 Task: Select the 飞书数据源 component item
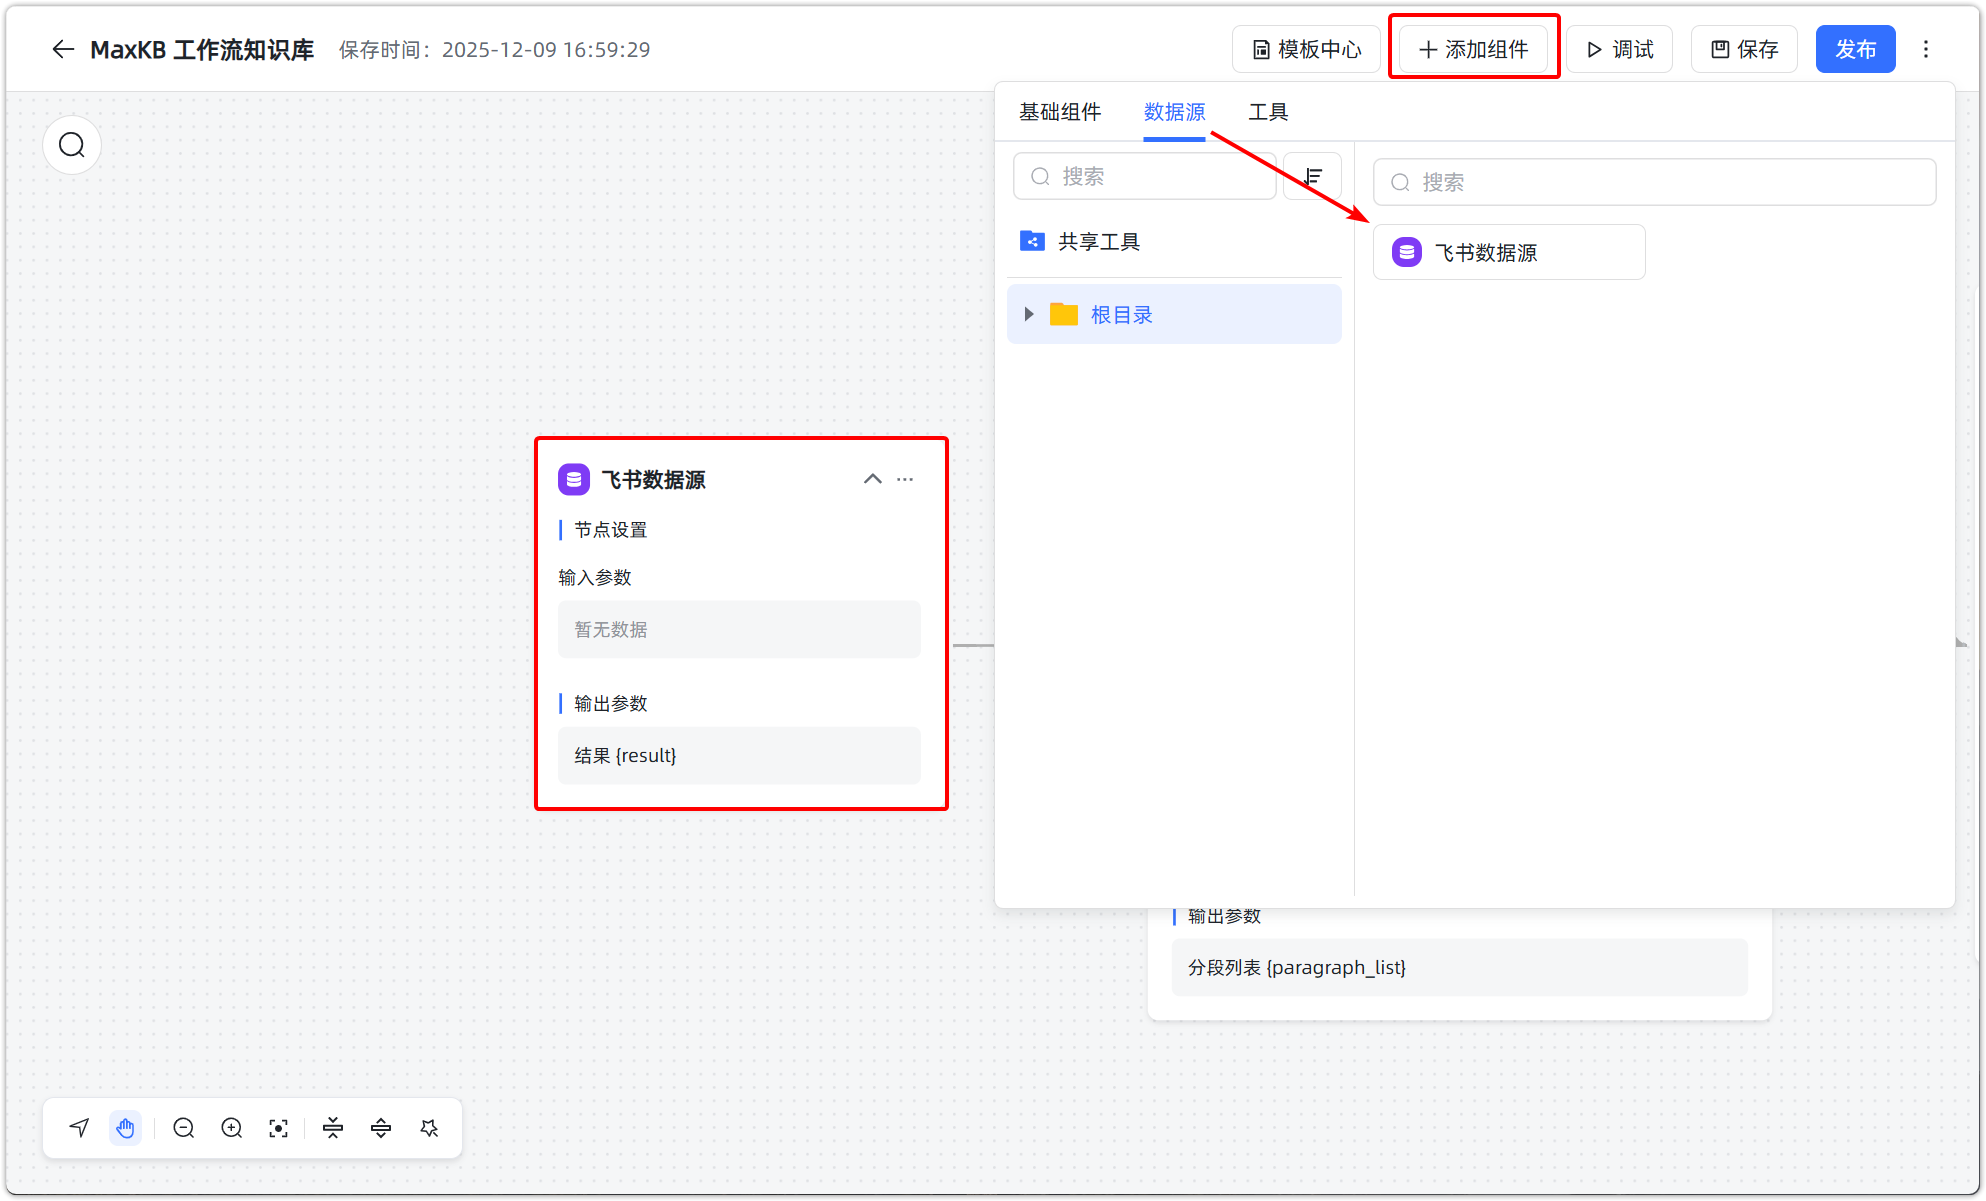pyautogui.click(x=1508, y=252)
